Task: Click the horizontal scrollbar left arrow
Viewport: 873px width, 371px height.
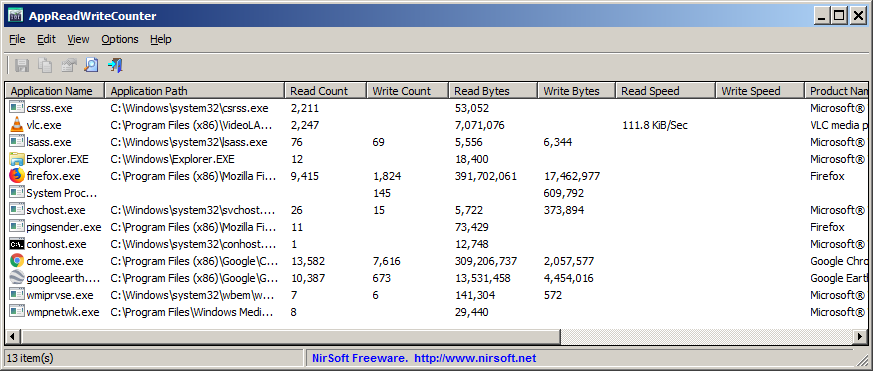Action: tap(13, 336)
